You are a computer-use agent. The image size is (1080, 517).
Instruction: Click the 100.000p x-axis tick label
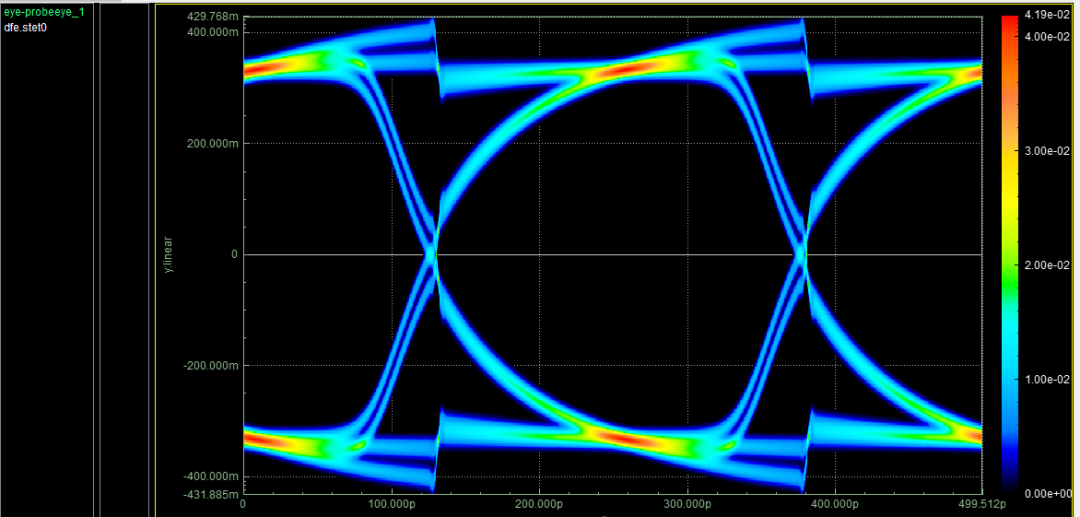tap(392, 505)
